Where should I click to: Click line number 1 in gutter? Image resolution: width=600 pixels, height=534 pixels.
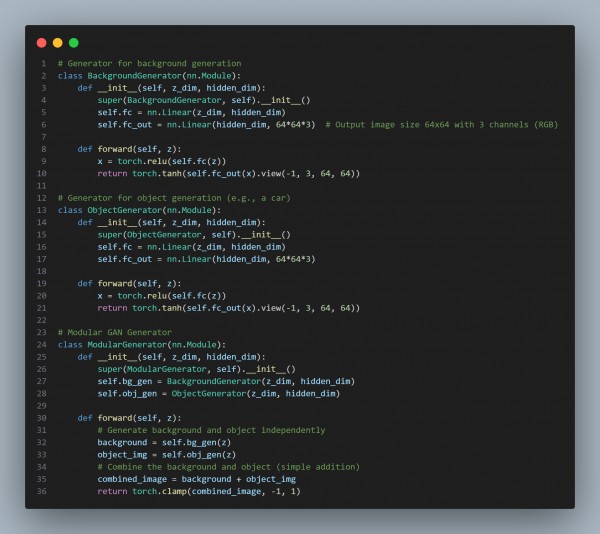(44, 63)
